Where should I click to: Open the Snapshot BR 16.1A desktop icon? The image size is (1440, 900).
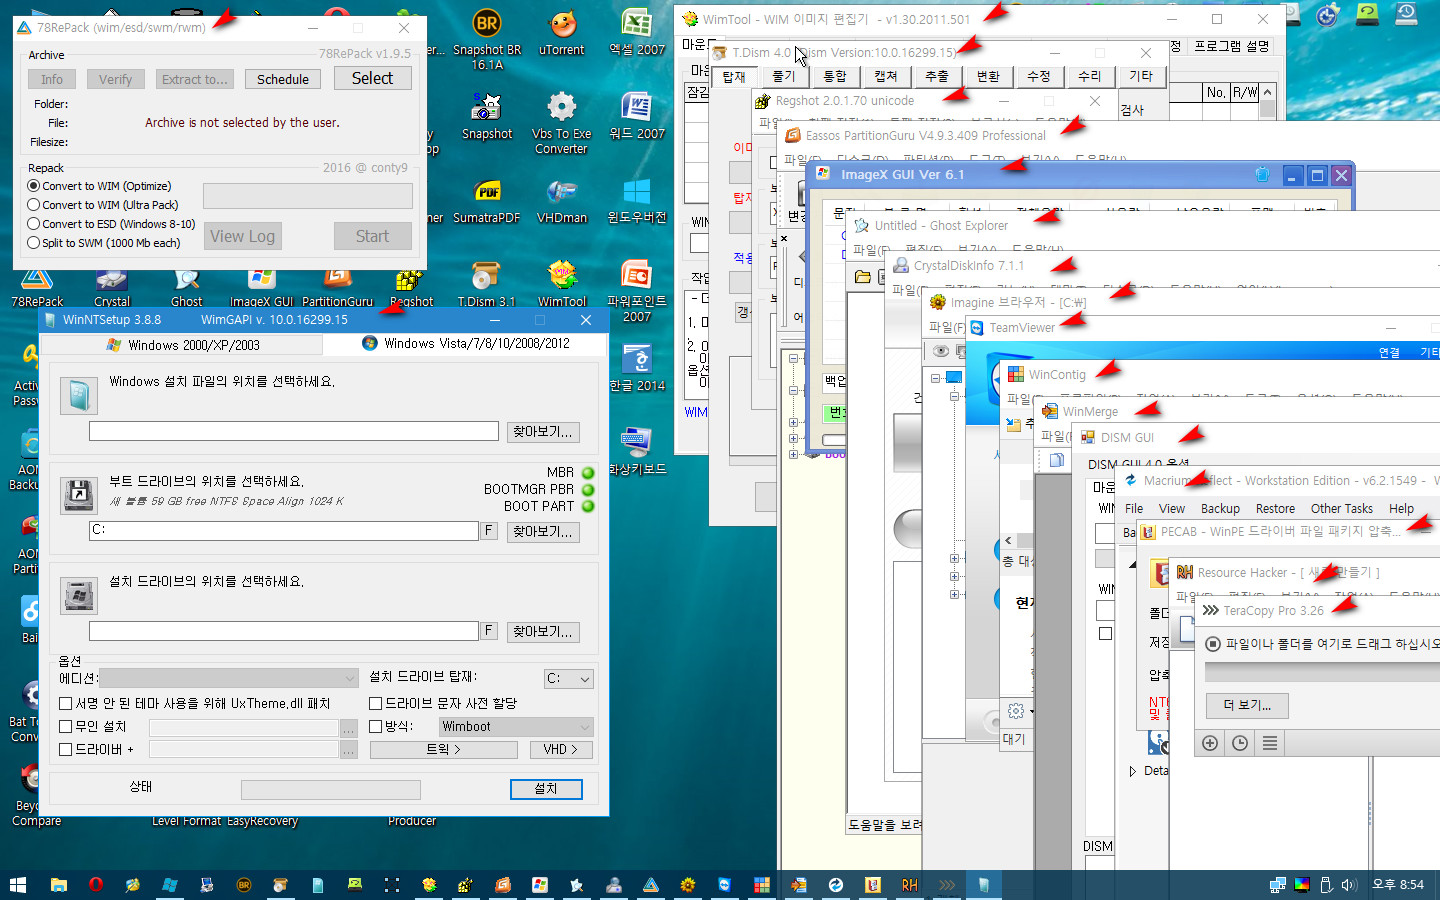coord(487,38)
